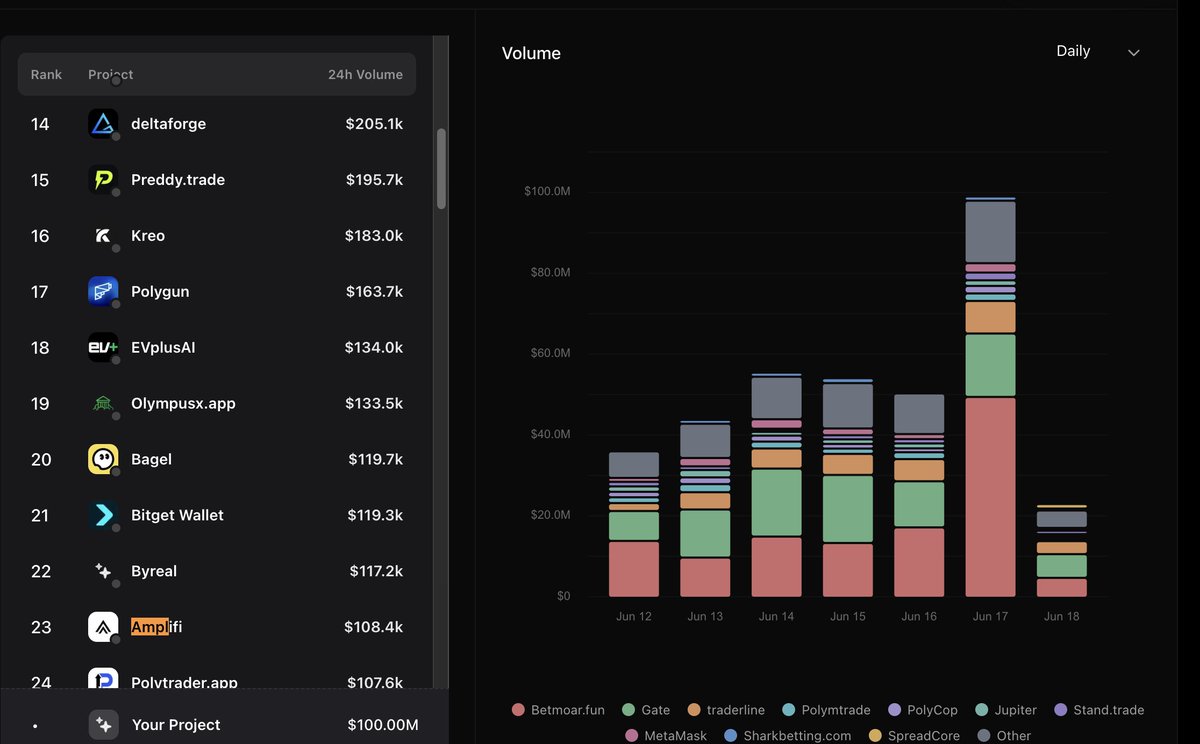Click the $163.7k volume for Polygun
Viewport: 1200px width, 744px height.
(x=374, y=292)
